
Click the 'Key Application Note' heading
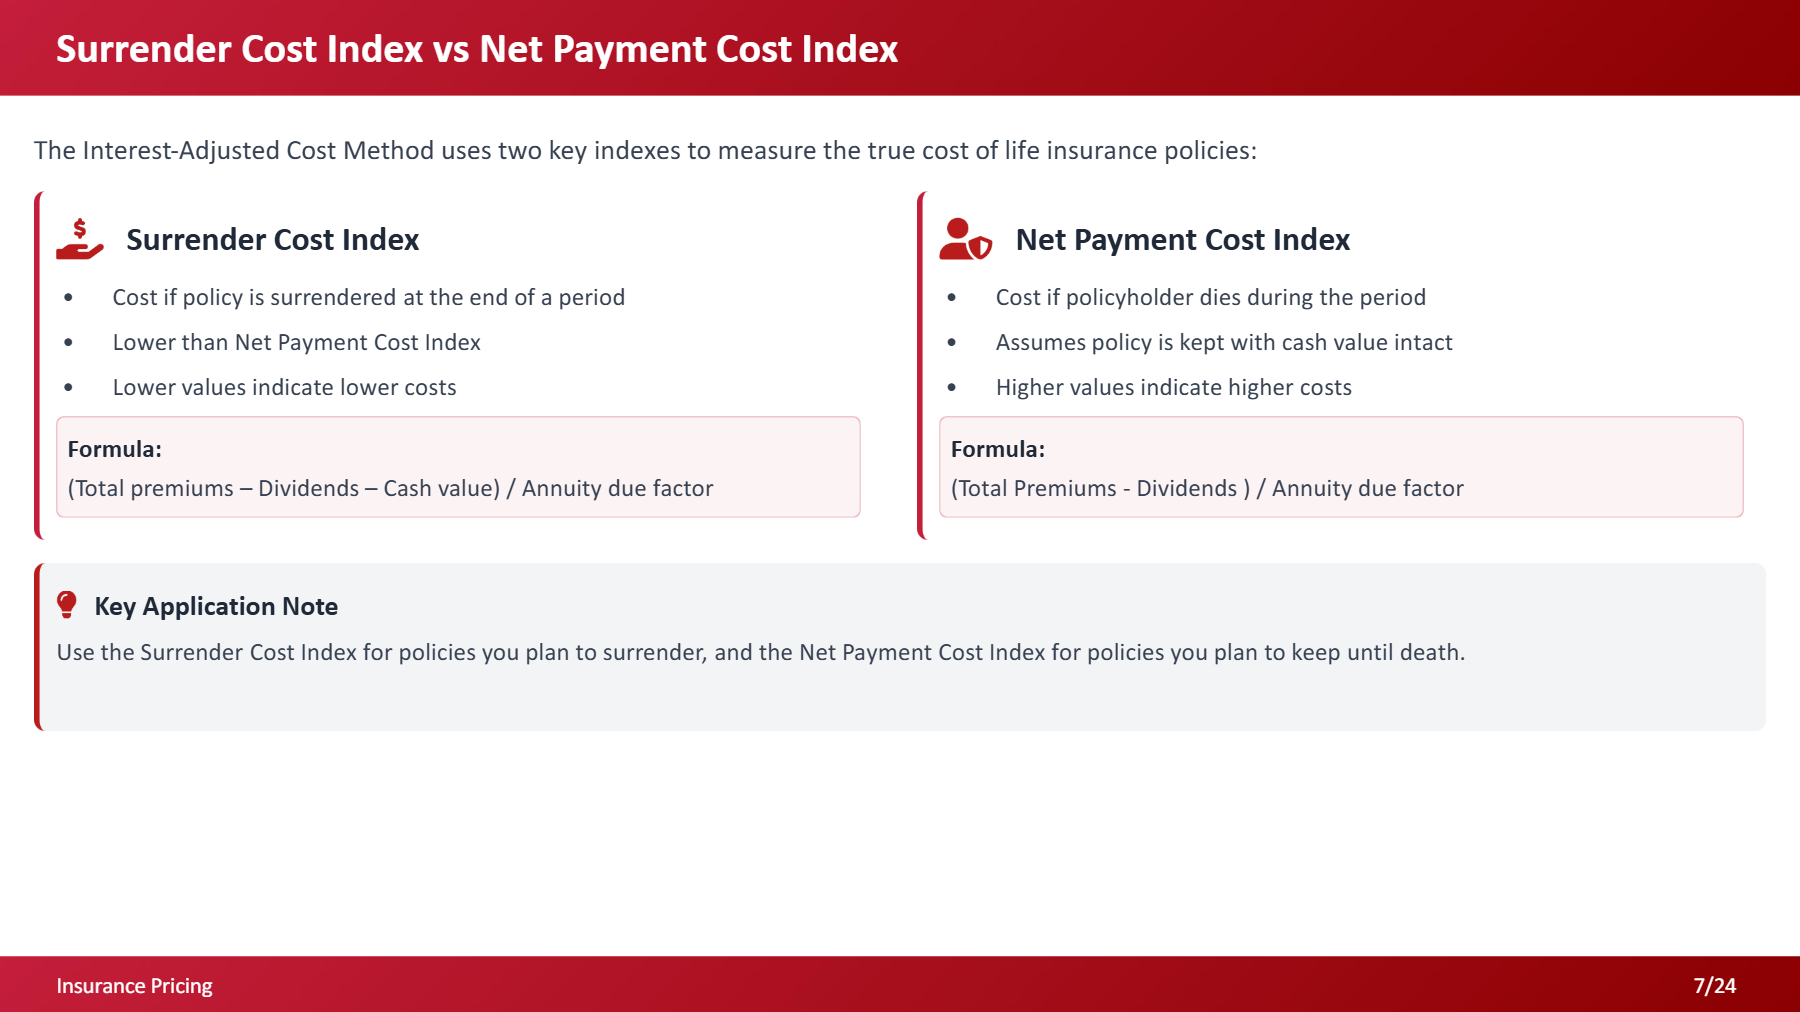(216, 606)
